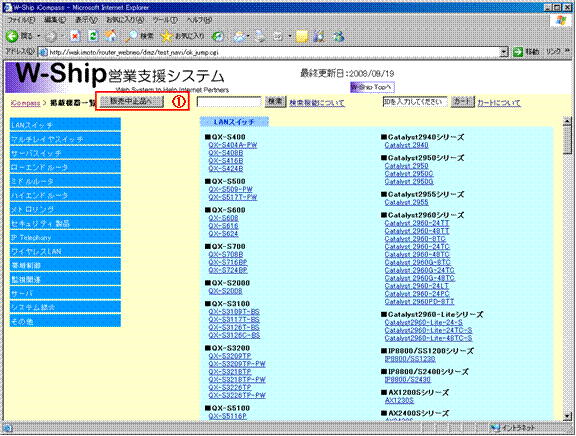Open the ファイル(F) menu
Viewport: 576px width, 436px height.
(x=21, y=20)
